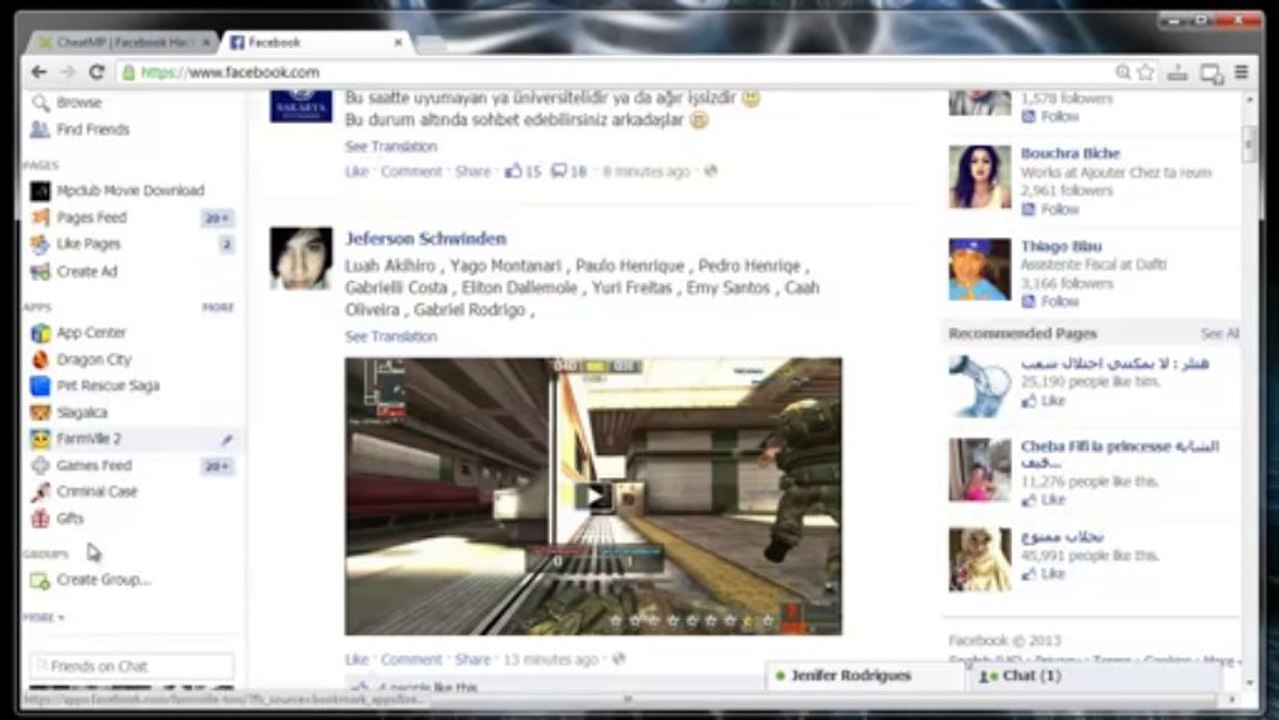The width and height of the screenshot is (1279, 720).
Task: Open Bouchra Biche's profile
Action: coord(1070,153)
